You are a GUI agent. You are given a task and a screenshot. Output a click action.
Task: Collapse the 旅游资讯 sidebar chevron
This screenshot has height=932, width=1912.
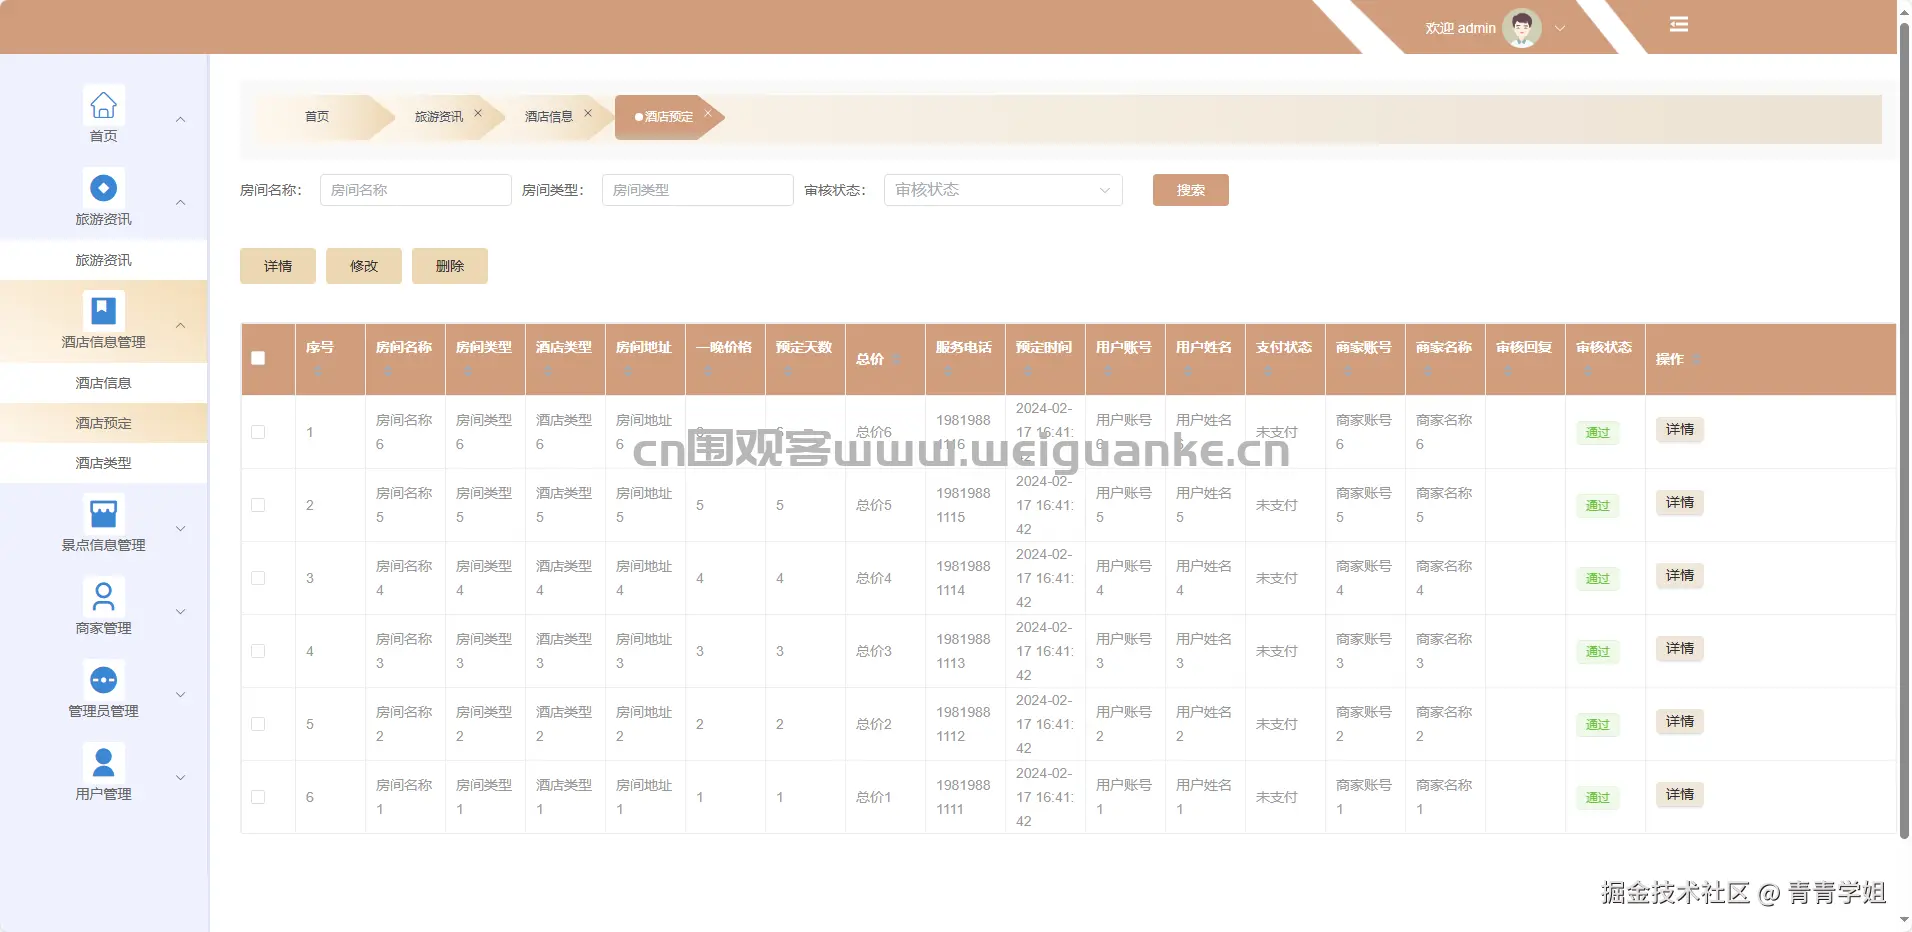(181, 203)
